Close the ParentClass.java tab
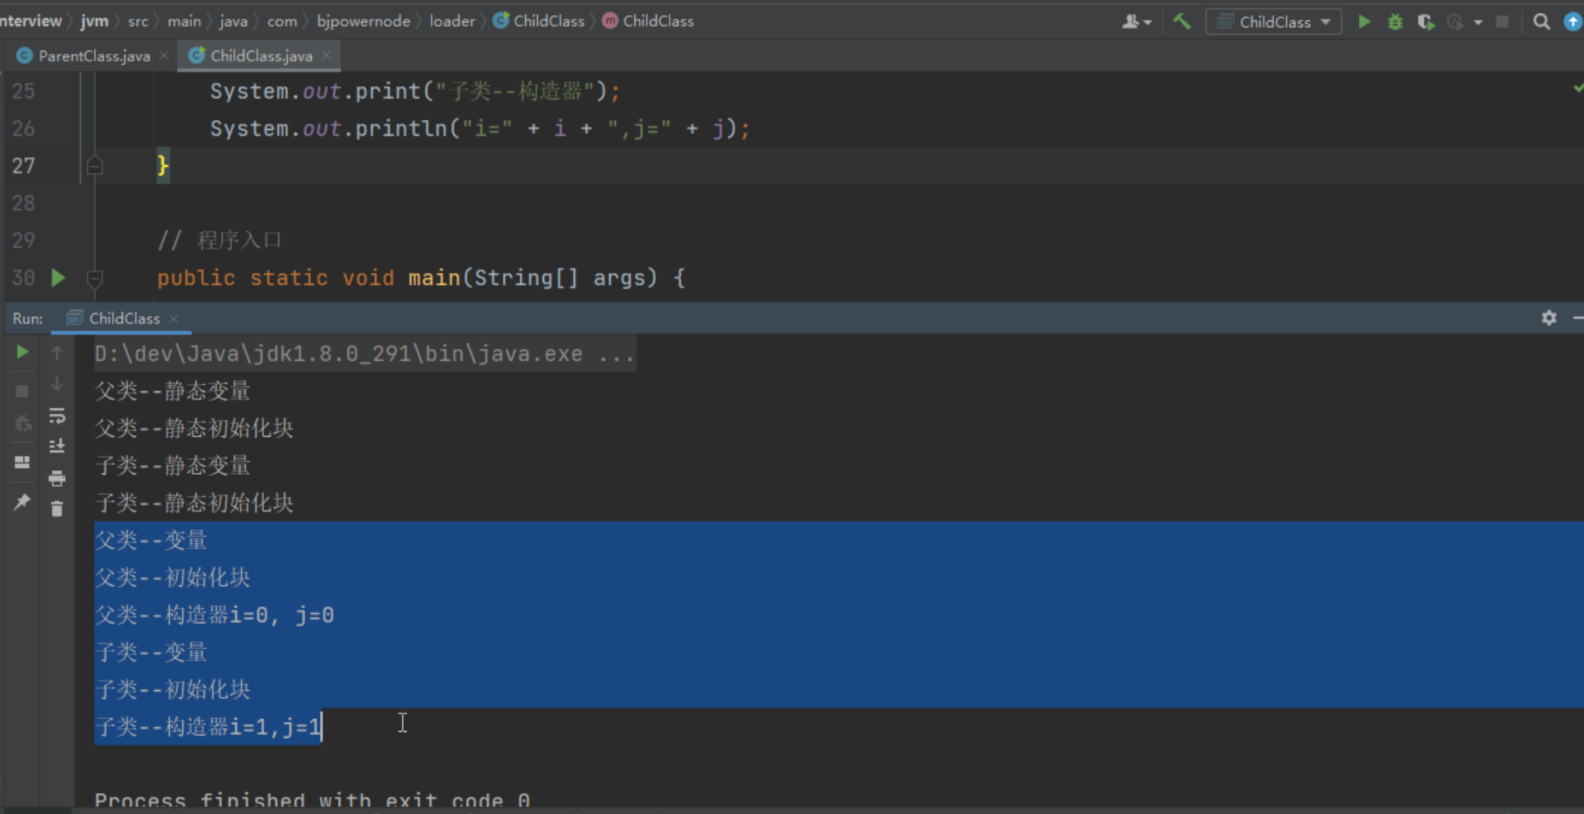 pos(164,56)
